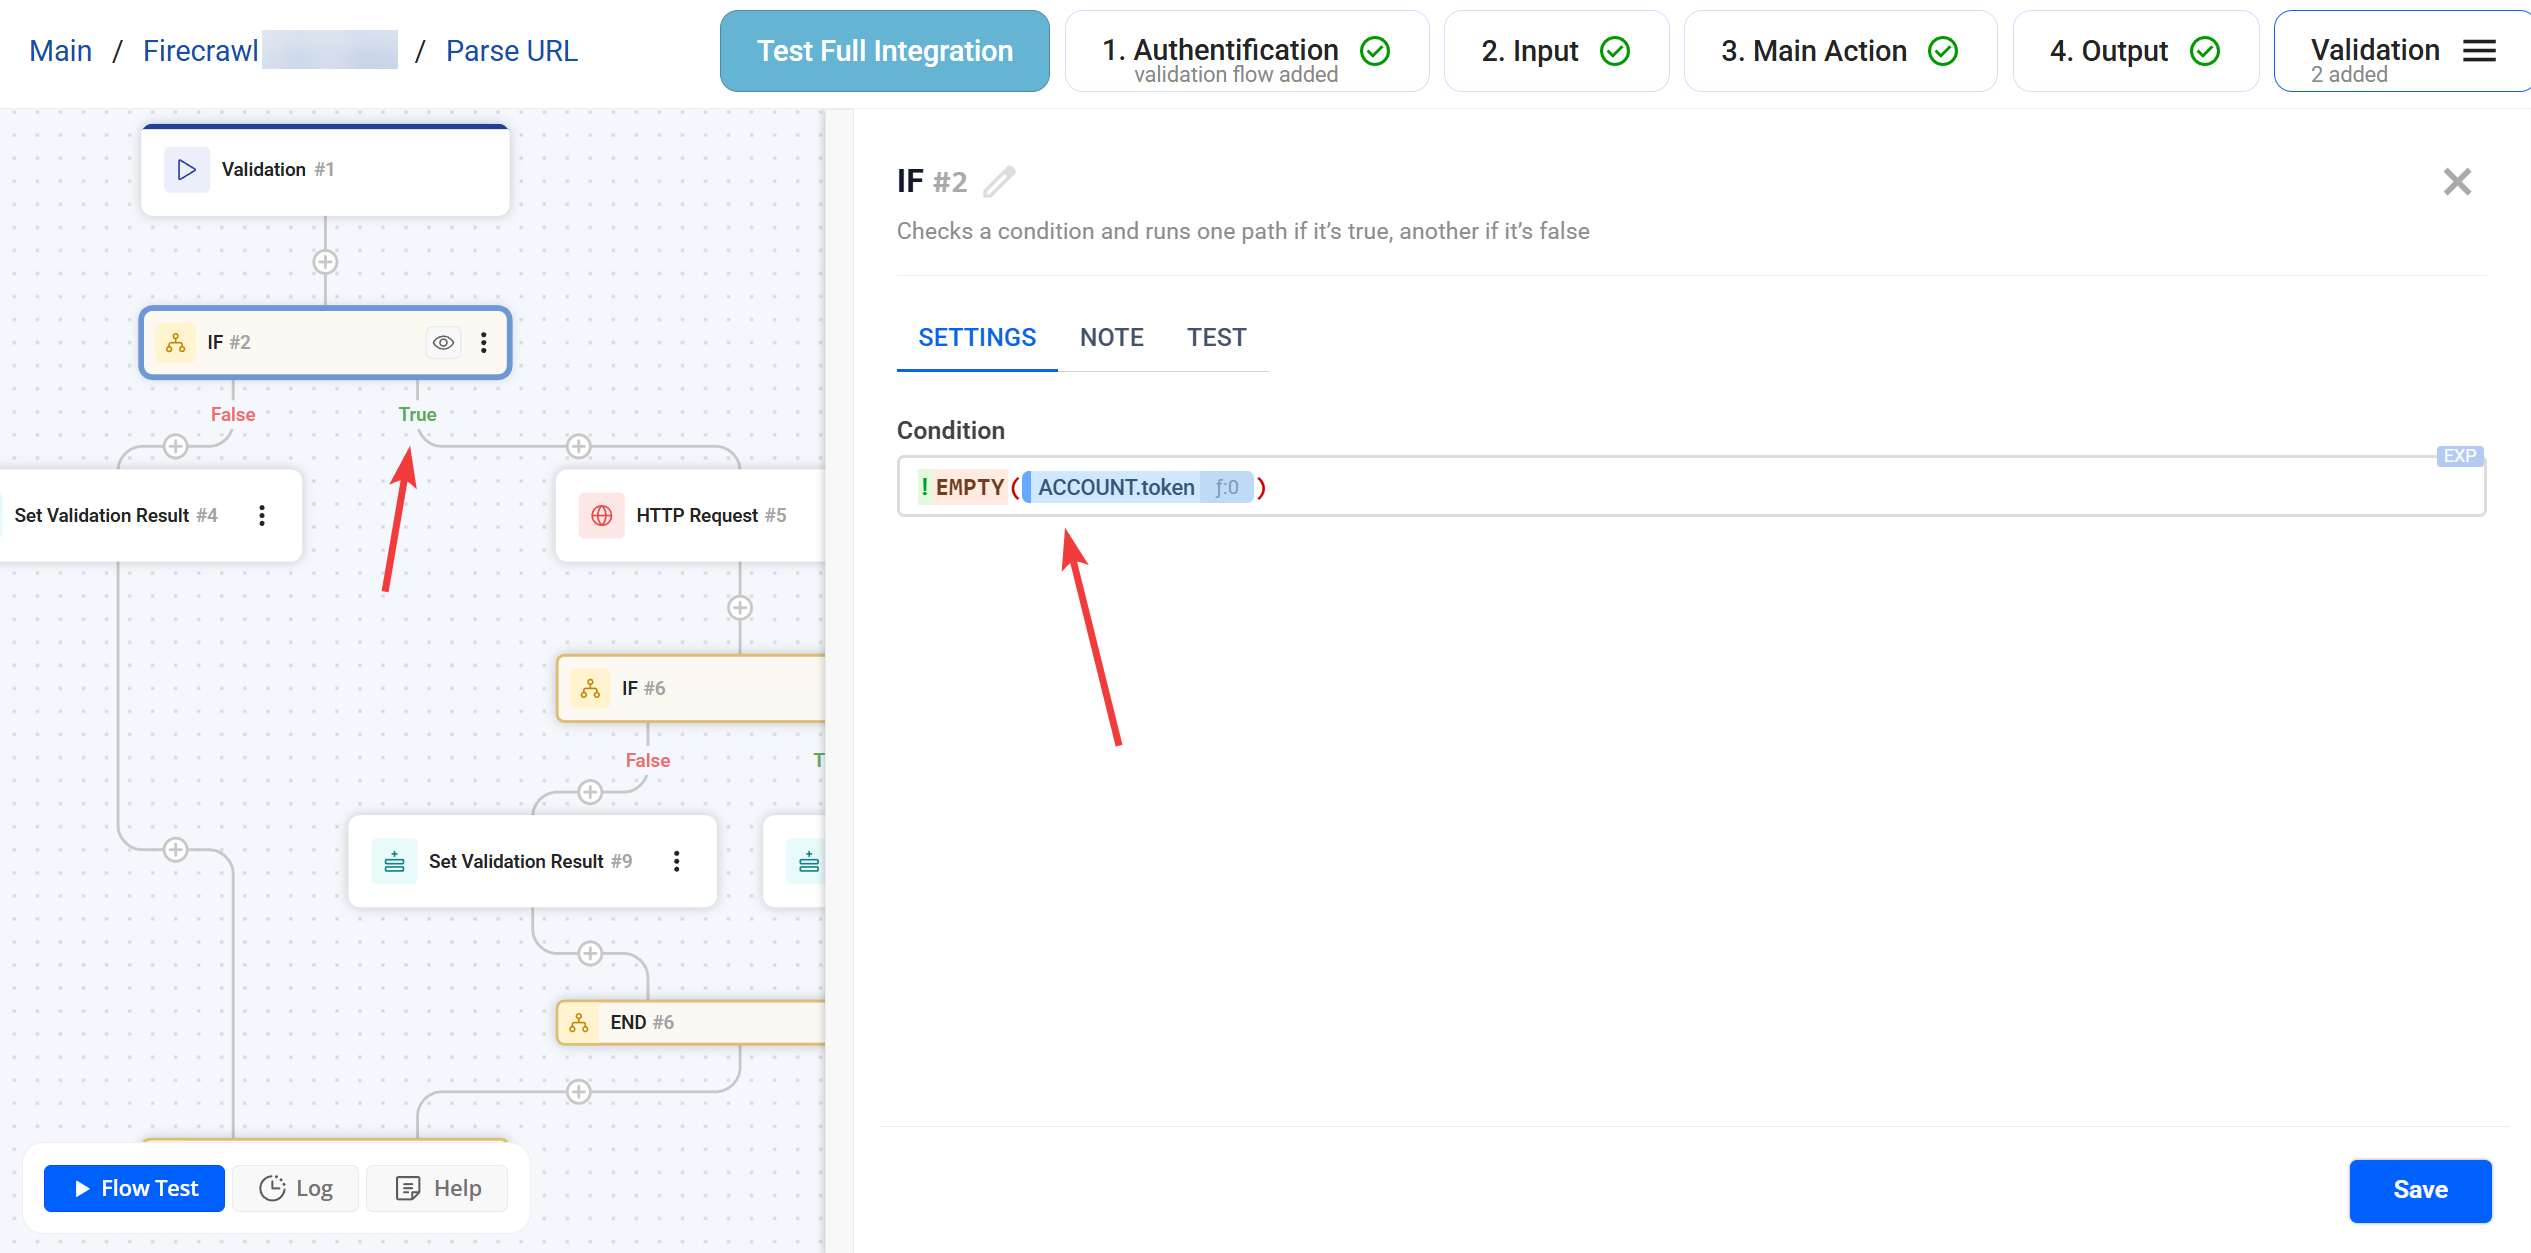This screenshot has height=1253, width=2531.
Task: Click the Set Validation Result #9 node icon
Action: (394, 861)
